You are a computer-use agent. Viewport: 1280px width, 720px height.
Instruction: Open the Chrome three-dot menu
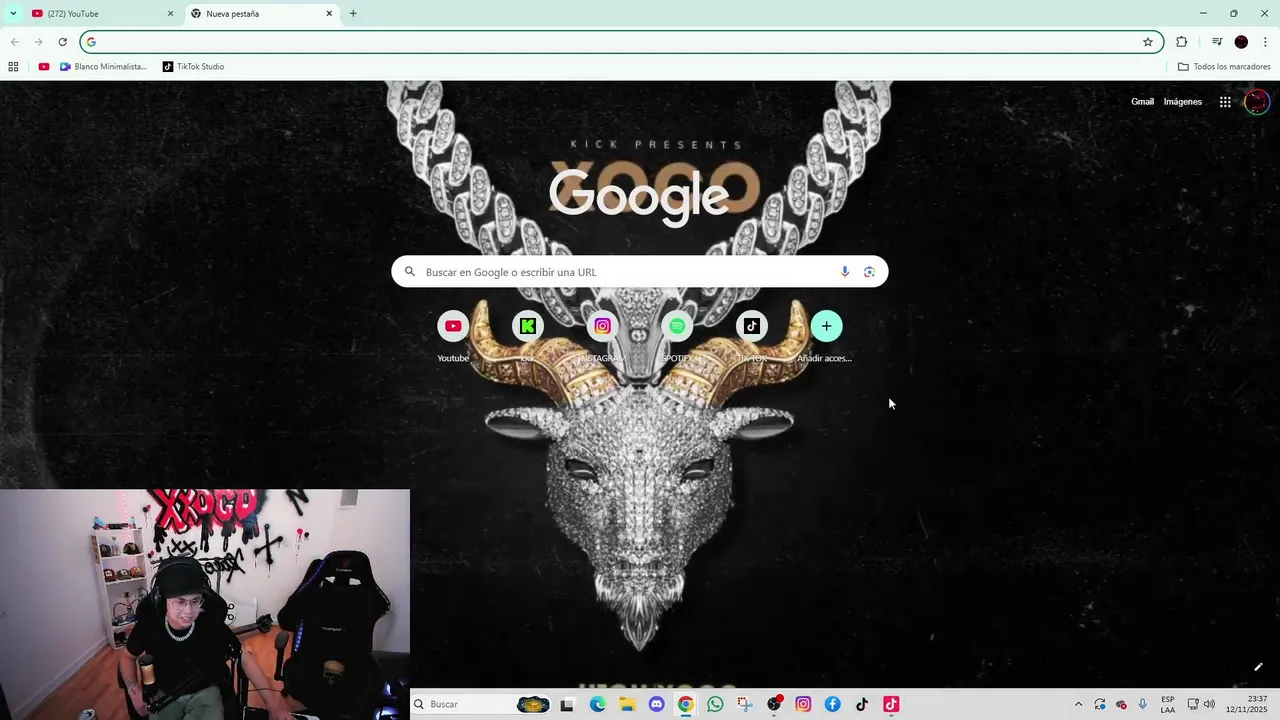1265,42
